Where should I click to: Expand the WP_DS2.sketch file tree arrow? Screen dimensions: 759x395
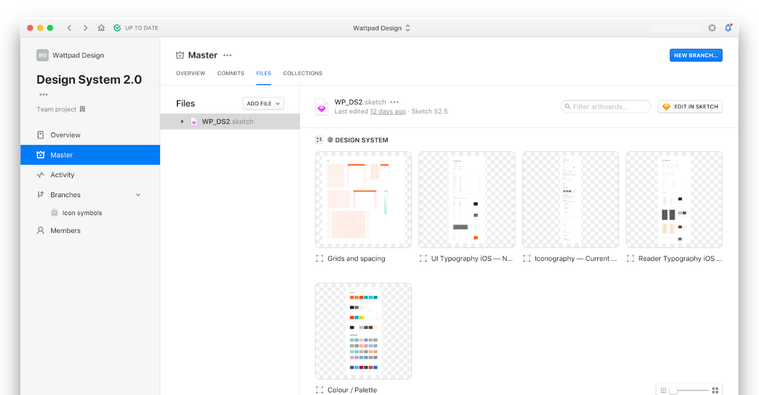tap(182, 122)
